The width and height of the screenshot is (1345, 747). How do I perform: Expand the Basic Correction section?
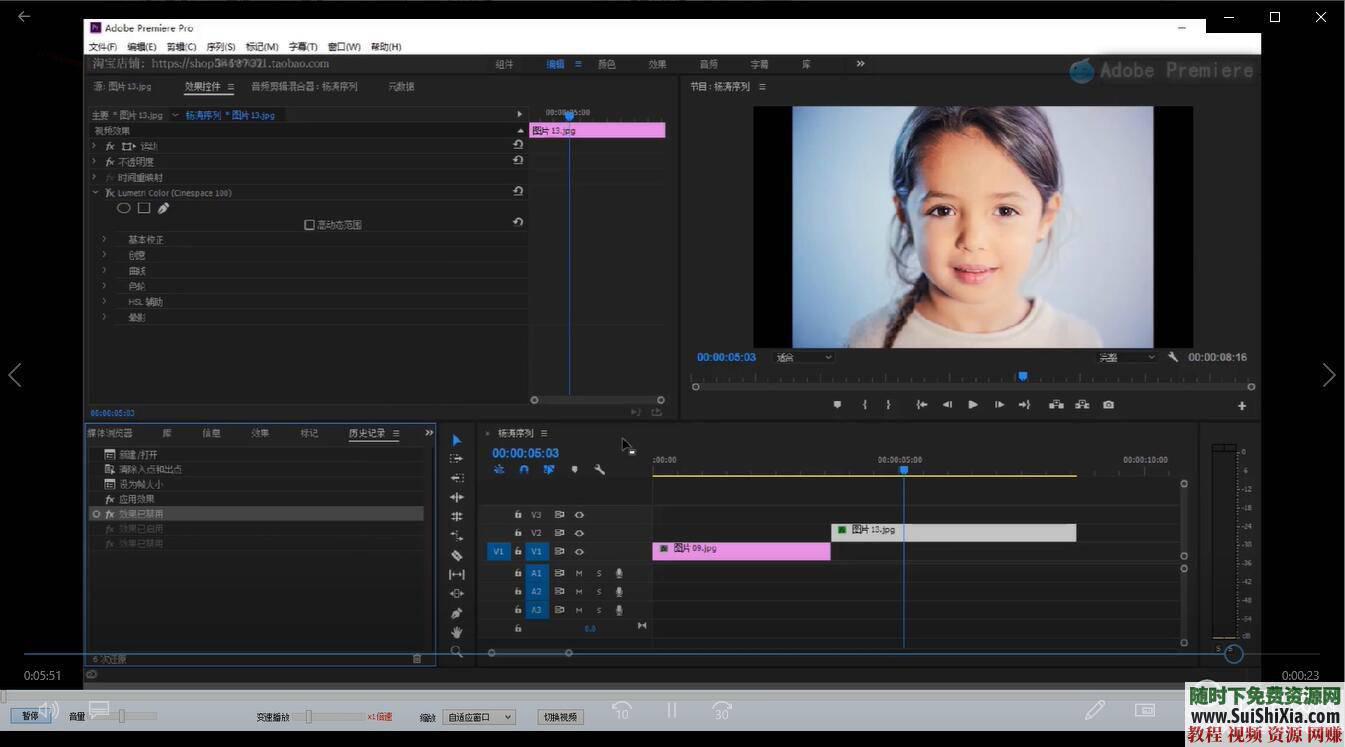[x=104, y=240]
